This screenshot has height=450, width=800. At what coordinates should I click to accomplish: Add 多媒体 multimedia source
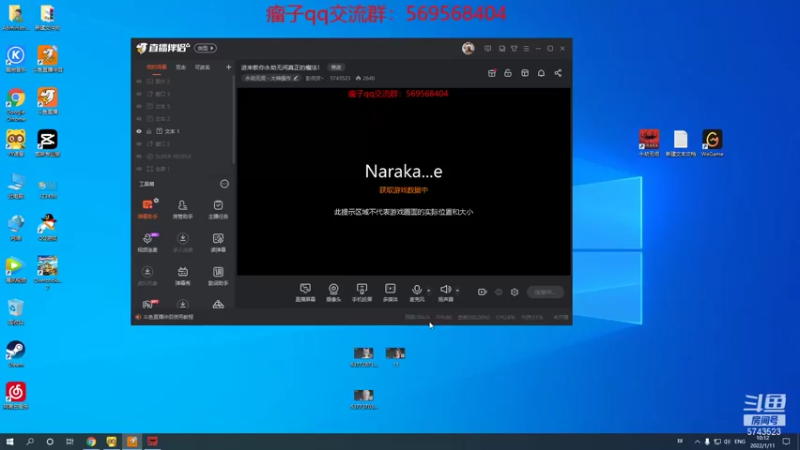click(390, 292)
